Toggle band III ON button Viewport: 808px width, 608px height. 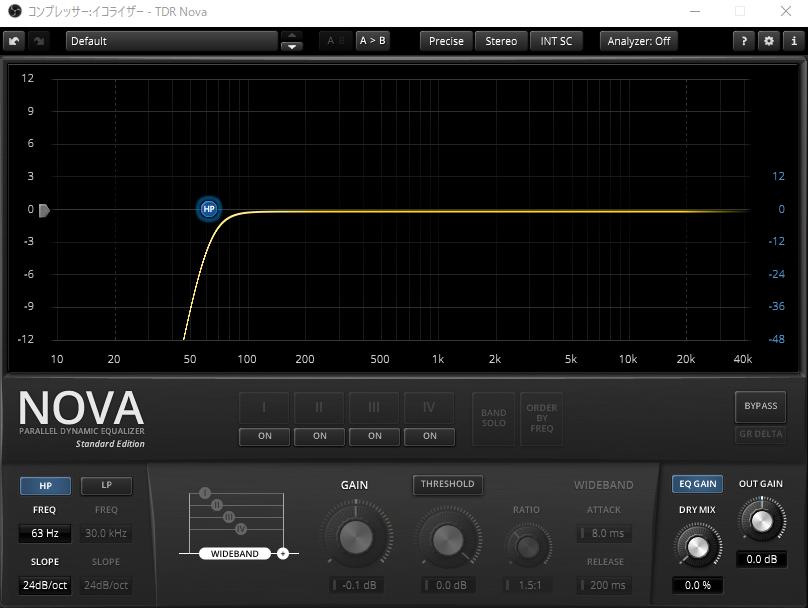(375, 436)
